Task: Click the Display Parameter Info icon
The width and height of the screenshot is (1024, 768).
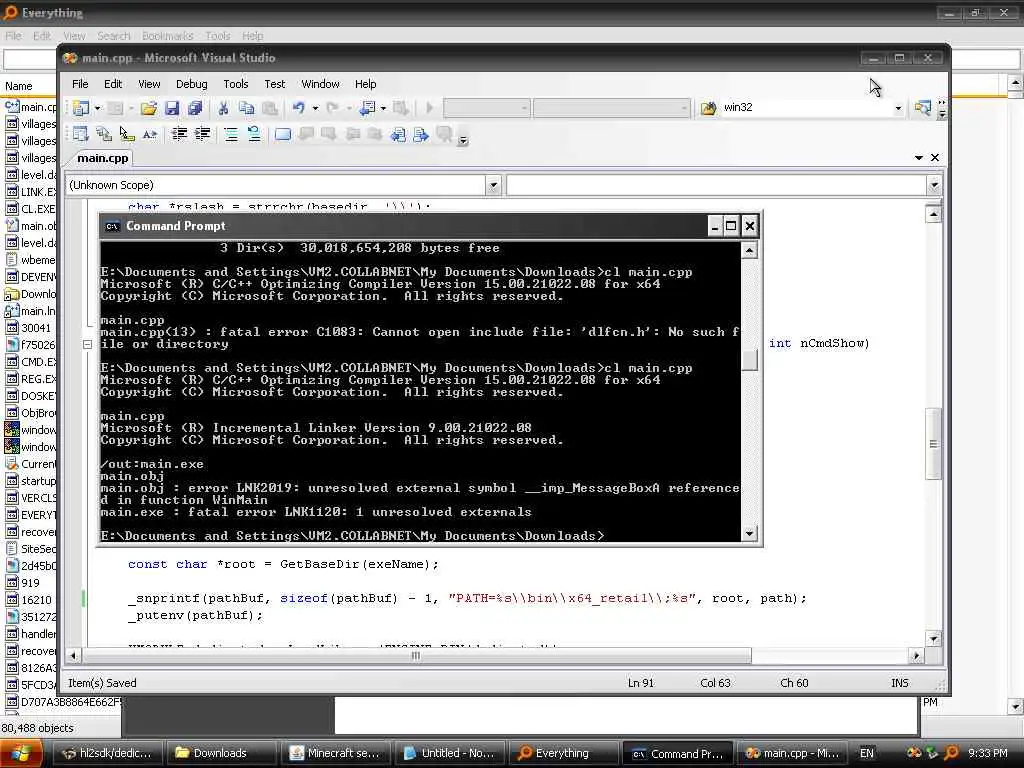Action: click(x=104, y=135)
